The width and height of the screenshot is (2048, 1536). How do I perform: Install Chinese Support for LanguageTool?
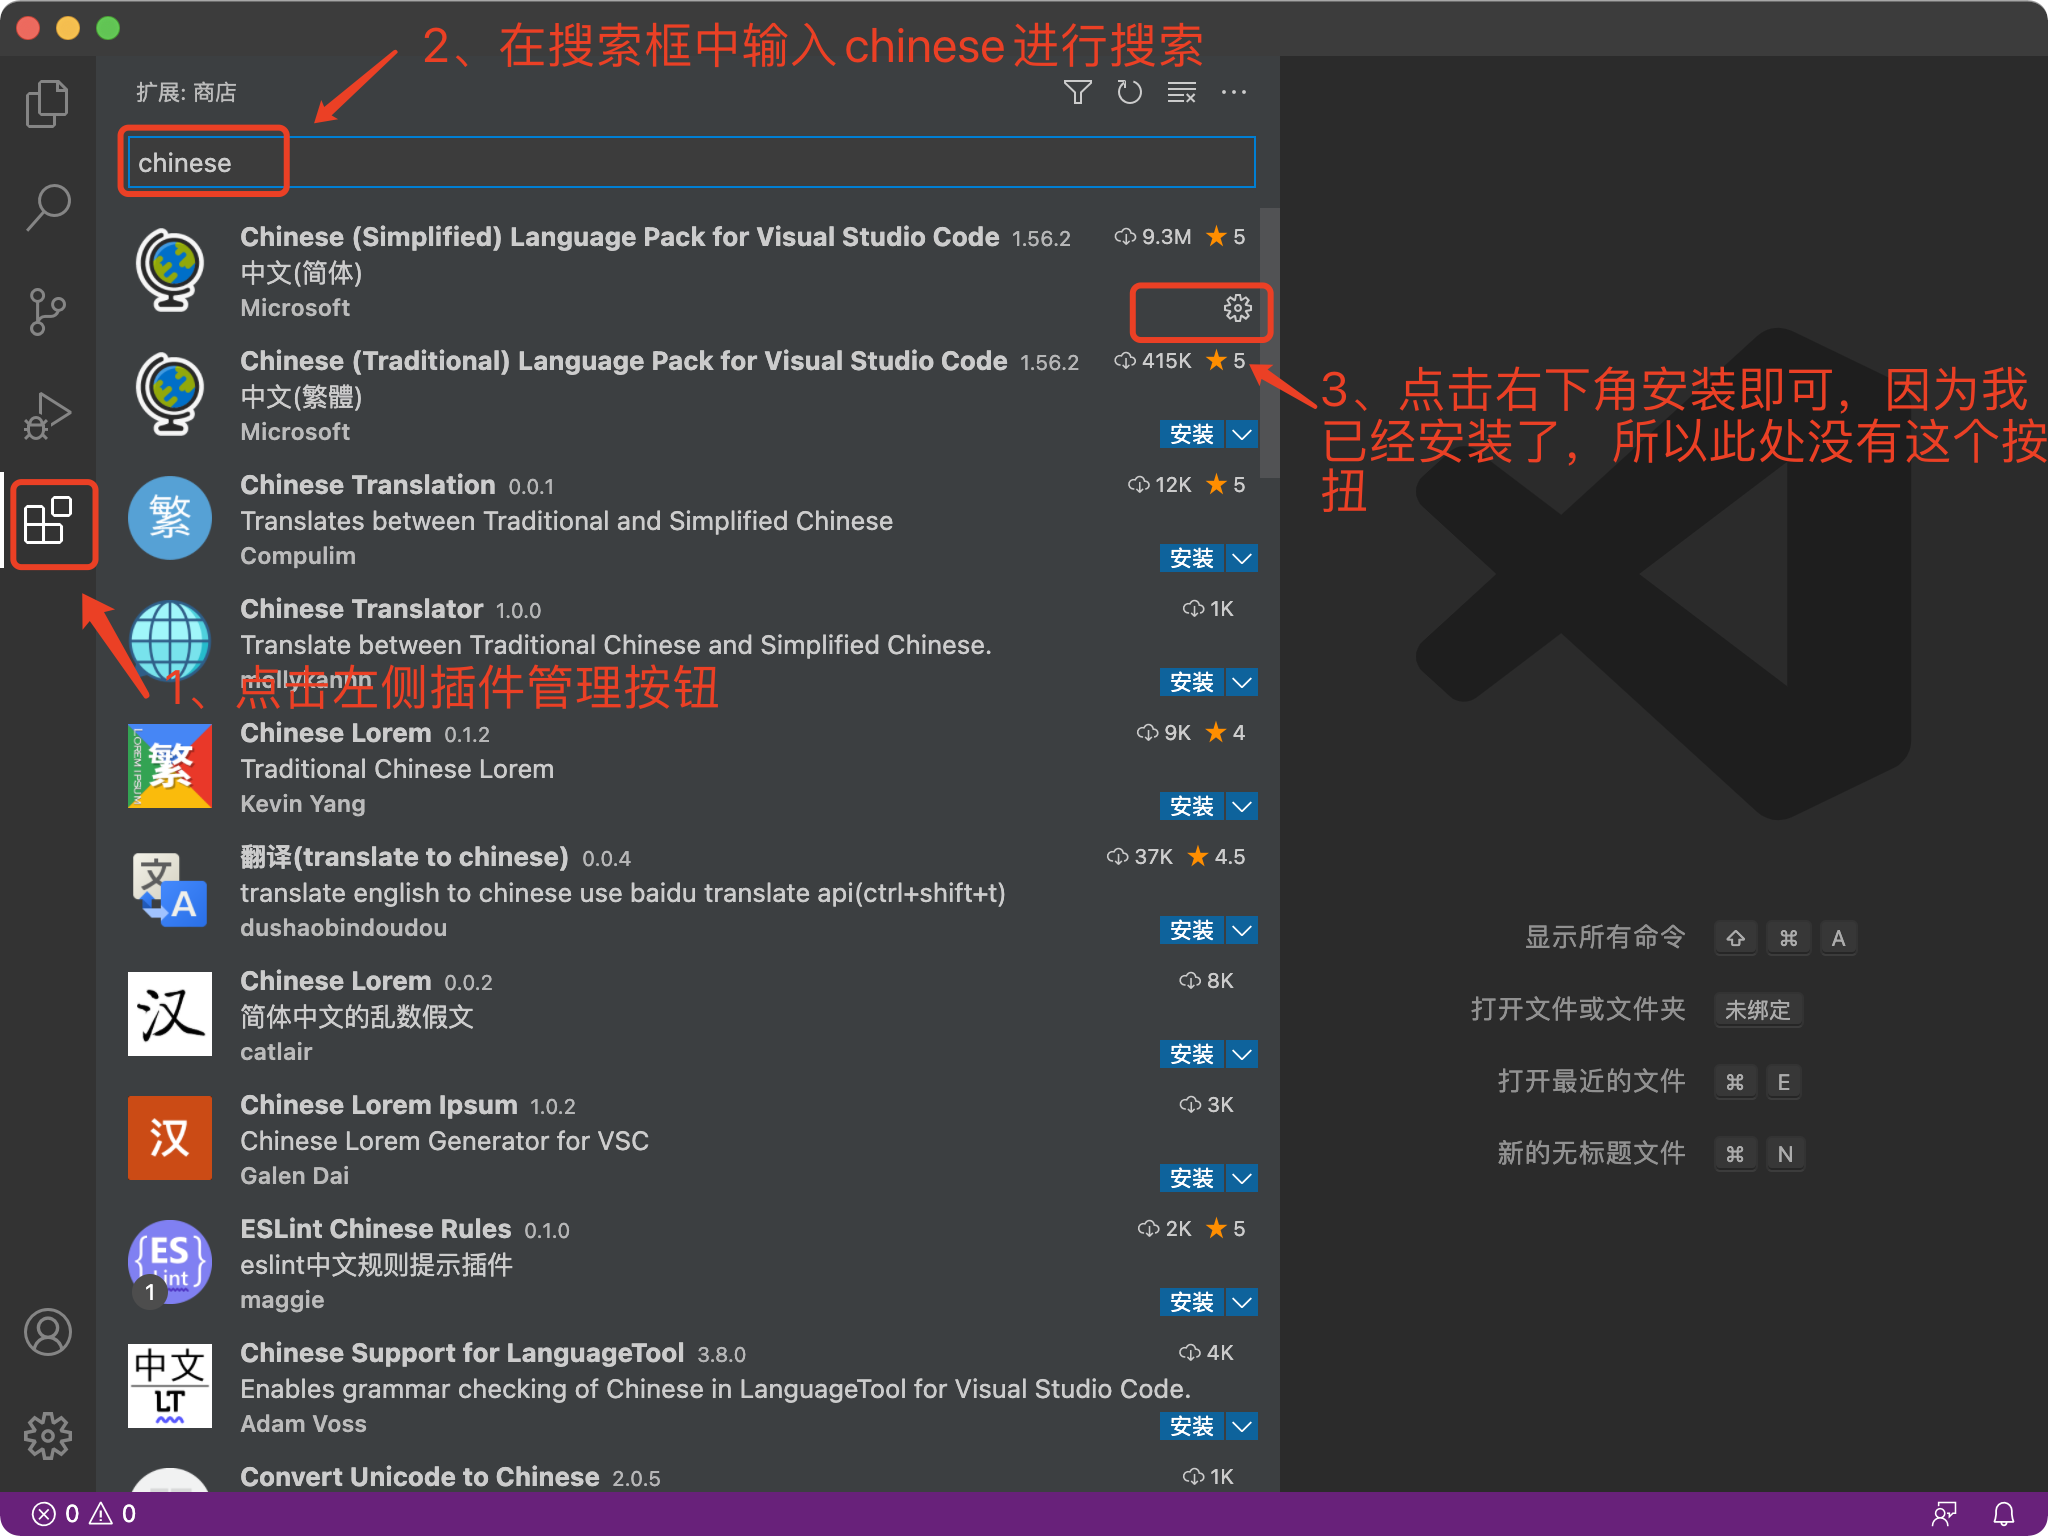[1192, 1426]
